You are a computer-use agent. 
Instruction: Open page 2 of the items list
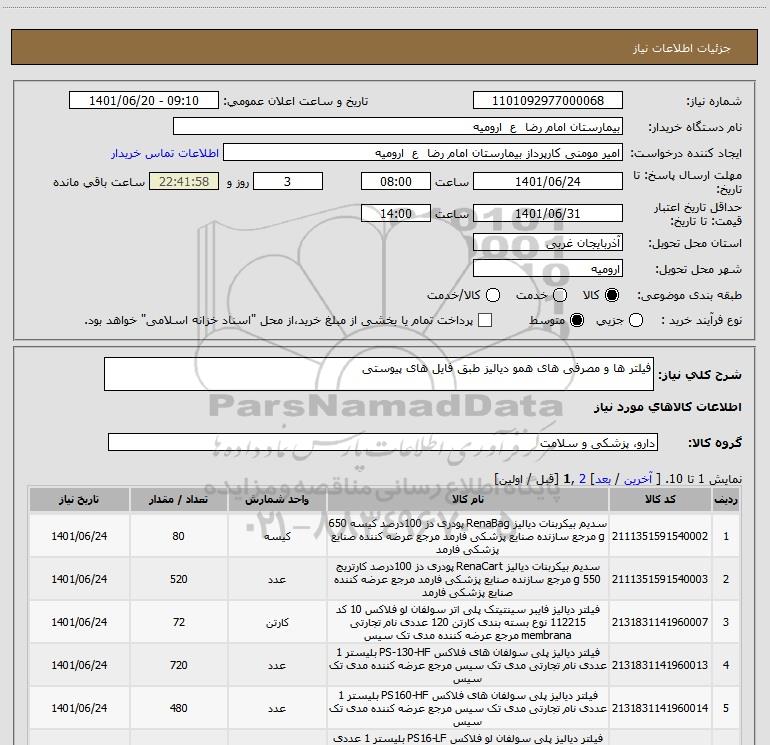click(582, 479)
